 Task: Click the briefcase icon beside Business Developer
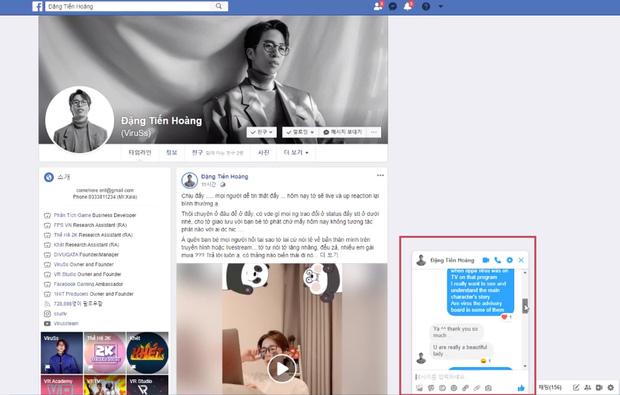[47, 215]
